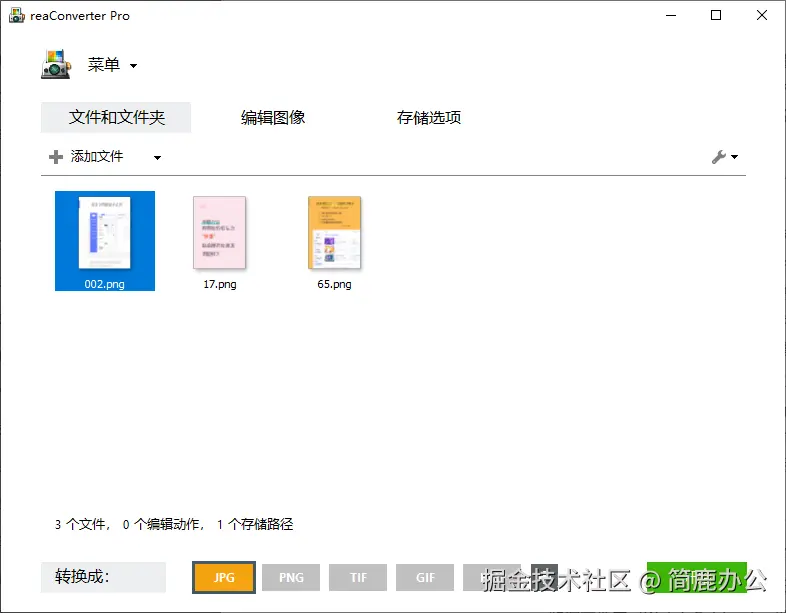Click the plus icon beside 添加文件
The width and height of the screenshot is (786, 613).
point(56,157)
